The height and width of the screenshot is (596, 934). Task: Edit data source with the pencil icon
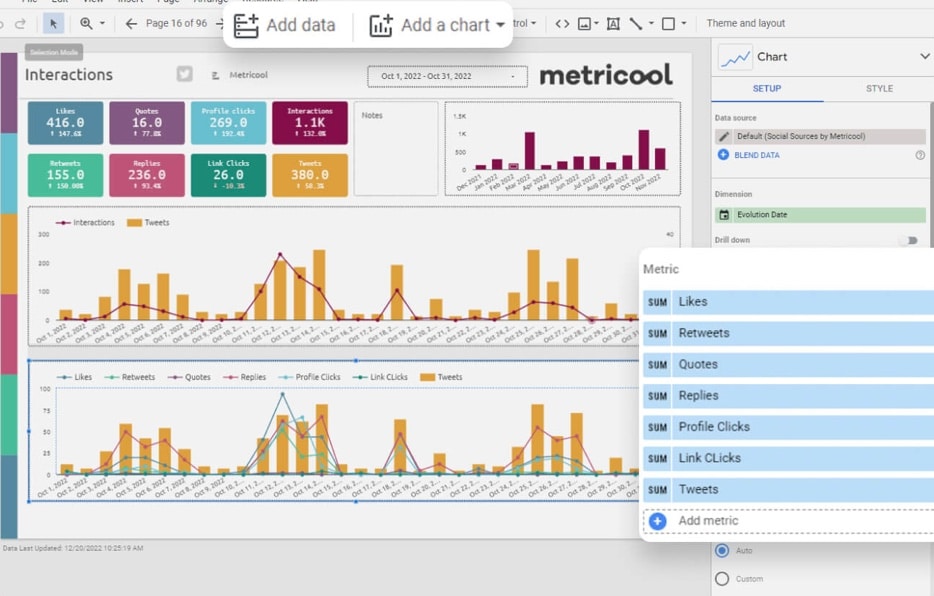724,136
